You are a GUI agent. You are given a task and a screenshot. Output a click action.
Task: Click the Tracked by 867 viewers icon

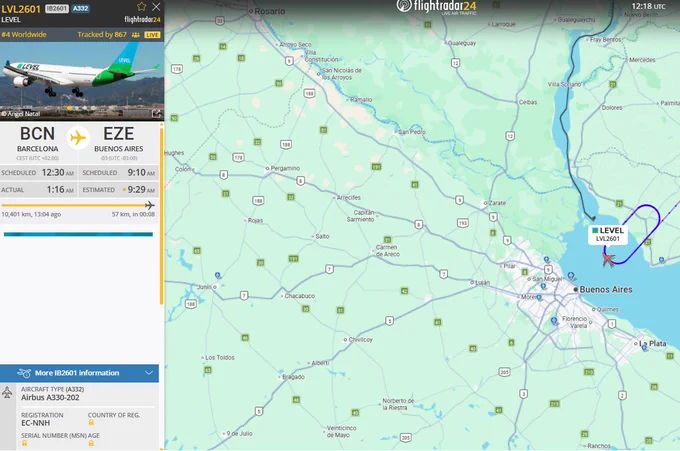pos(136,35)
